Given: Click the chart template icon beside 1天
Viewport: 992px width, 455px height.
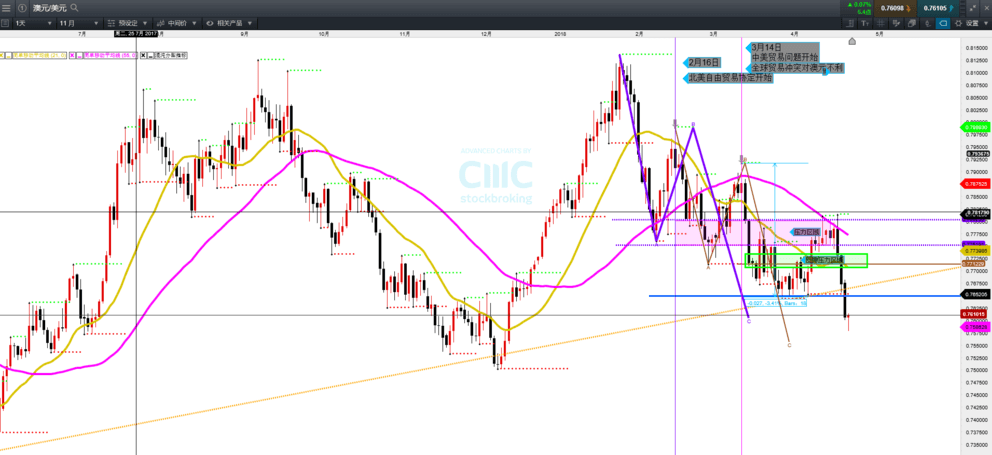Looking at the screenshot, I should coord(6,23).
